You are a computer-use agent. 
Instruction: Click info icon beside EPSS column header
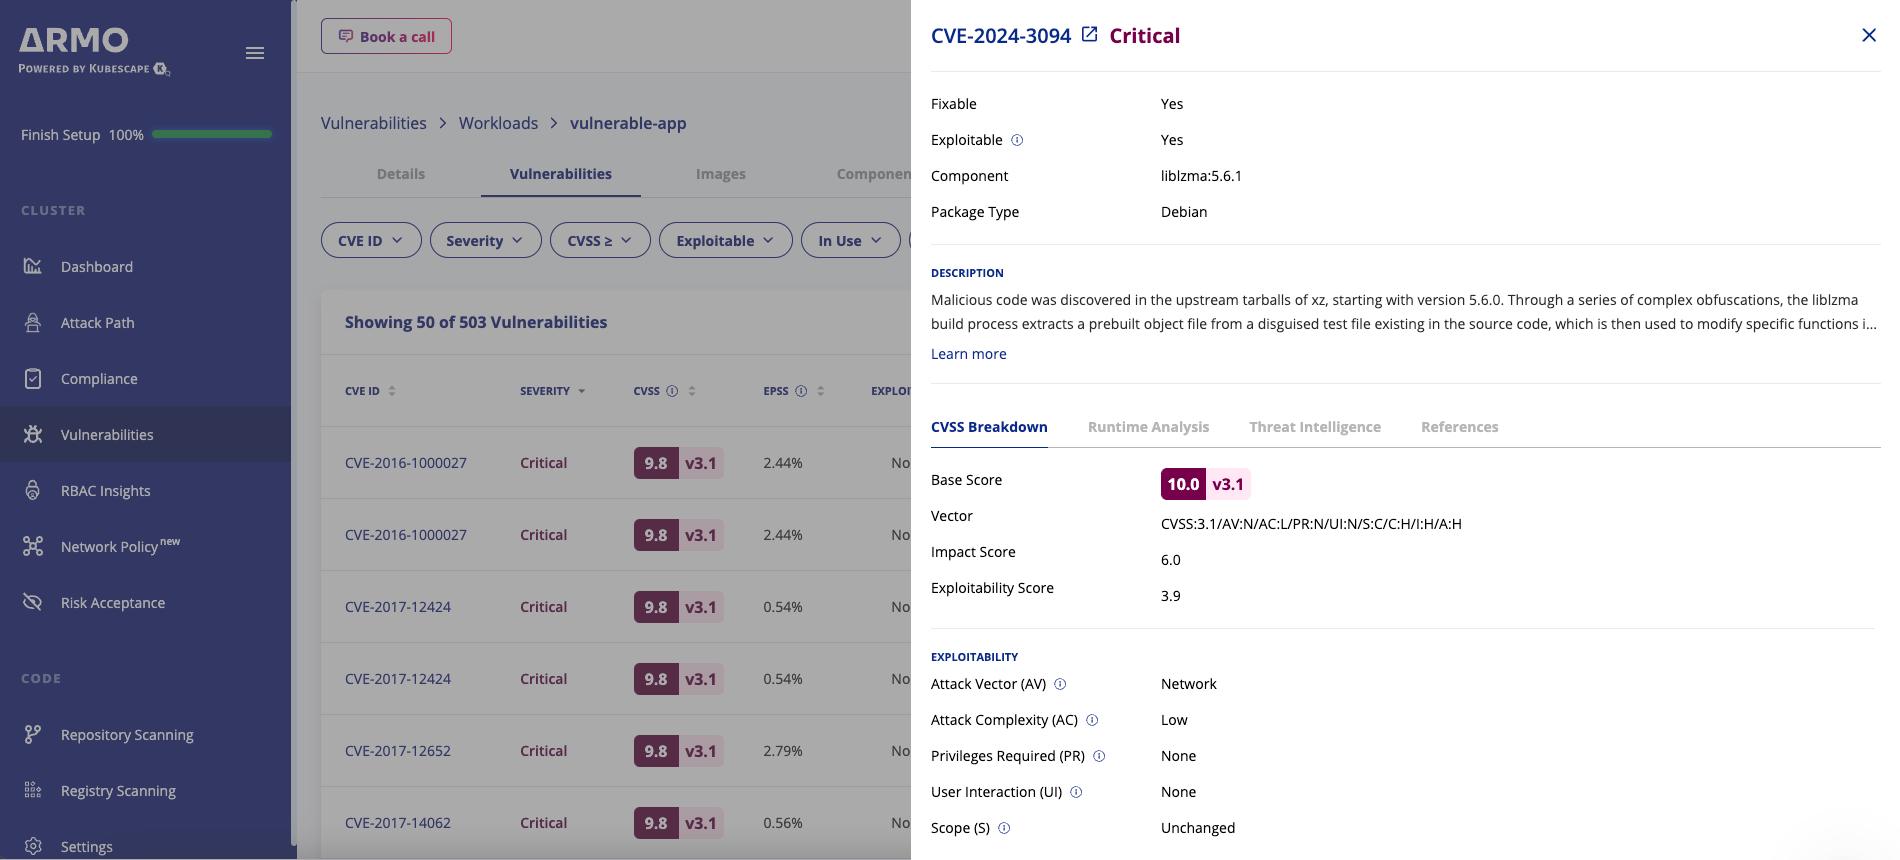click(x=801, y=391)
